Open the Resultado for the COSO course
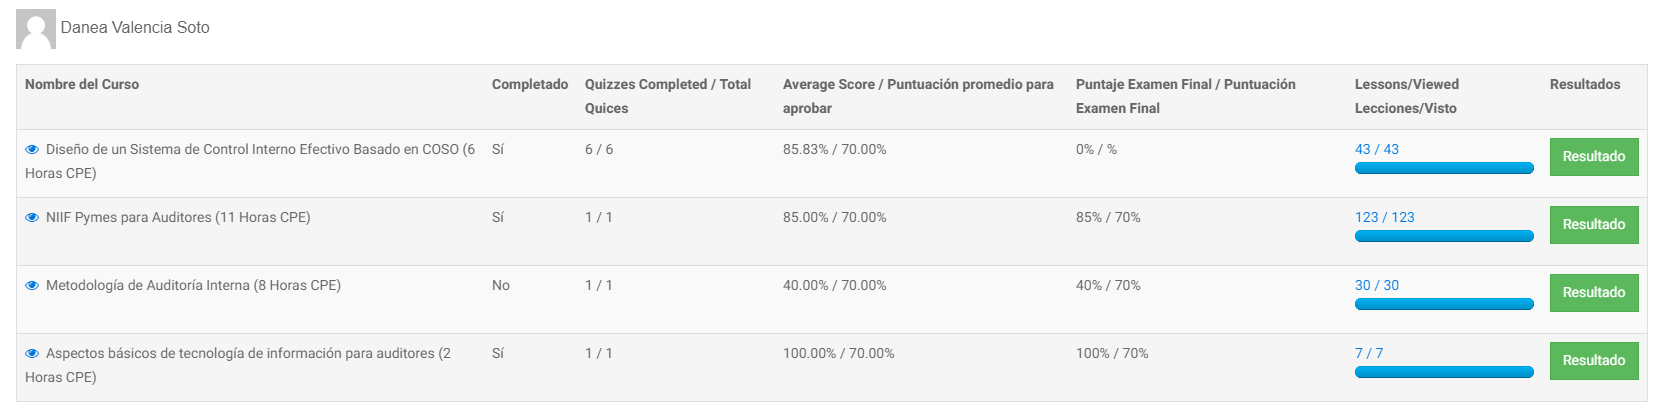1661x417 pixels. click(1593, 157)
